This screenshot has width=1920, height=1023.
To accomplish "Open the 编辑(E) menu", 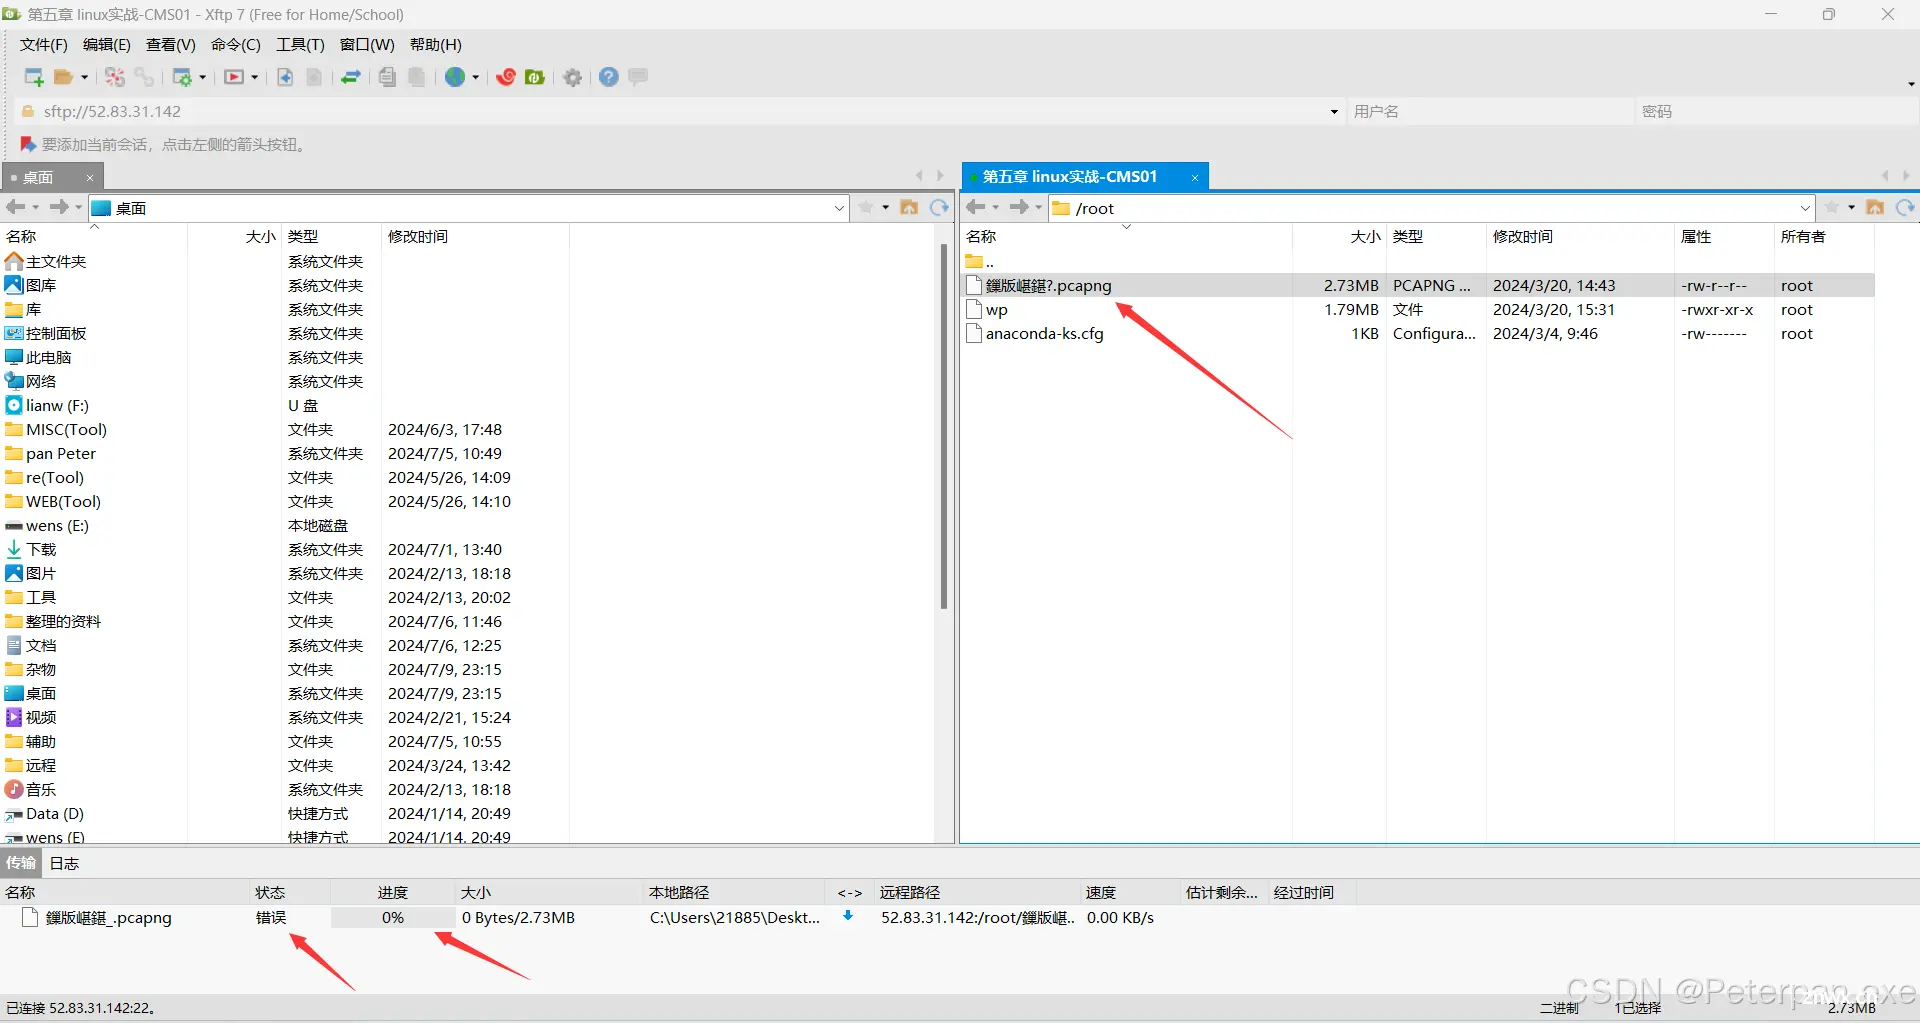I will tap(107, 45).
